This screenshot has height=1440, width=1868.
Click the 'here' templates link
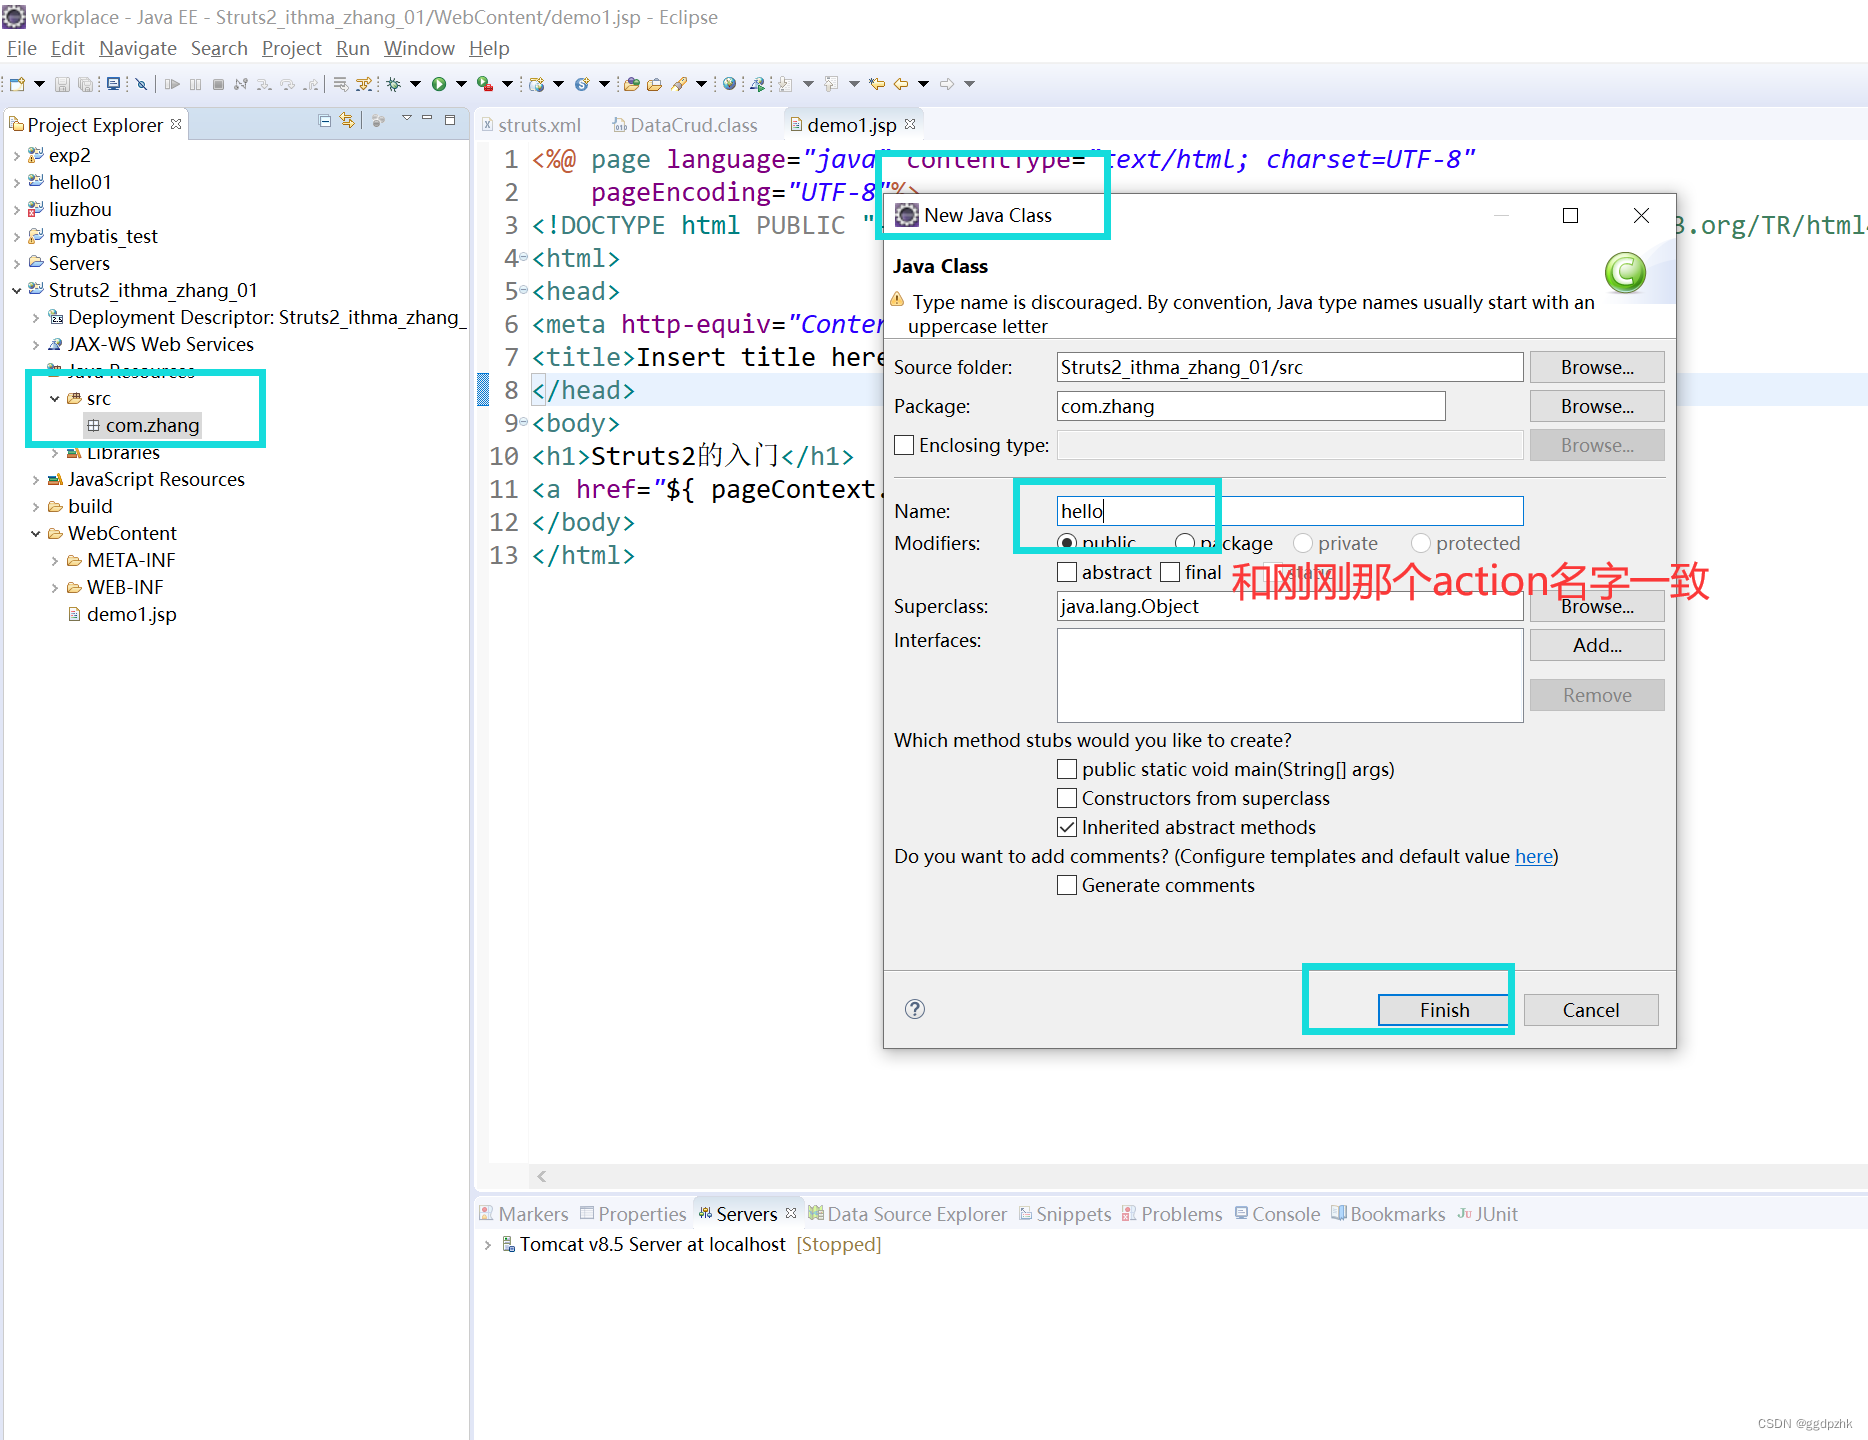coord(1534,856)
